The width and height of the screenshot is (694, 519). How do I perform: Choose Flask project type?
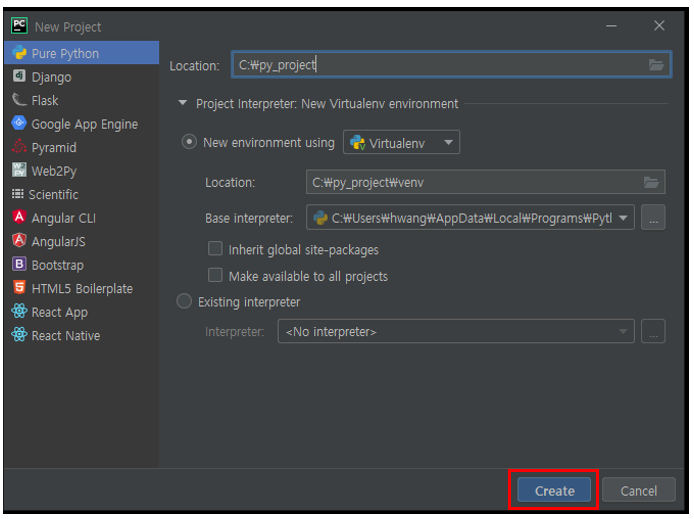click(81, 100)
